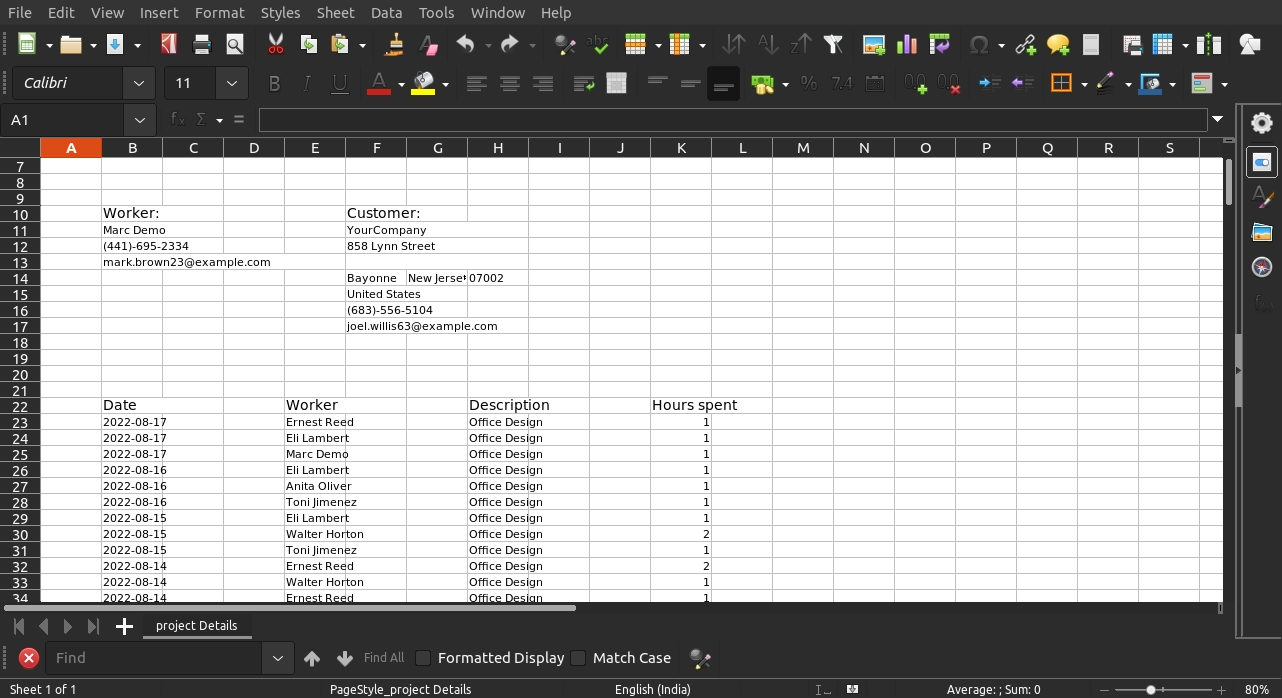This screenshot has width=1282, height=698.
Task: Click Clear Direct Formatting eraser icon
Action: pyautogui.click(x=428, y=44)
